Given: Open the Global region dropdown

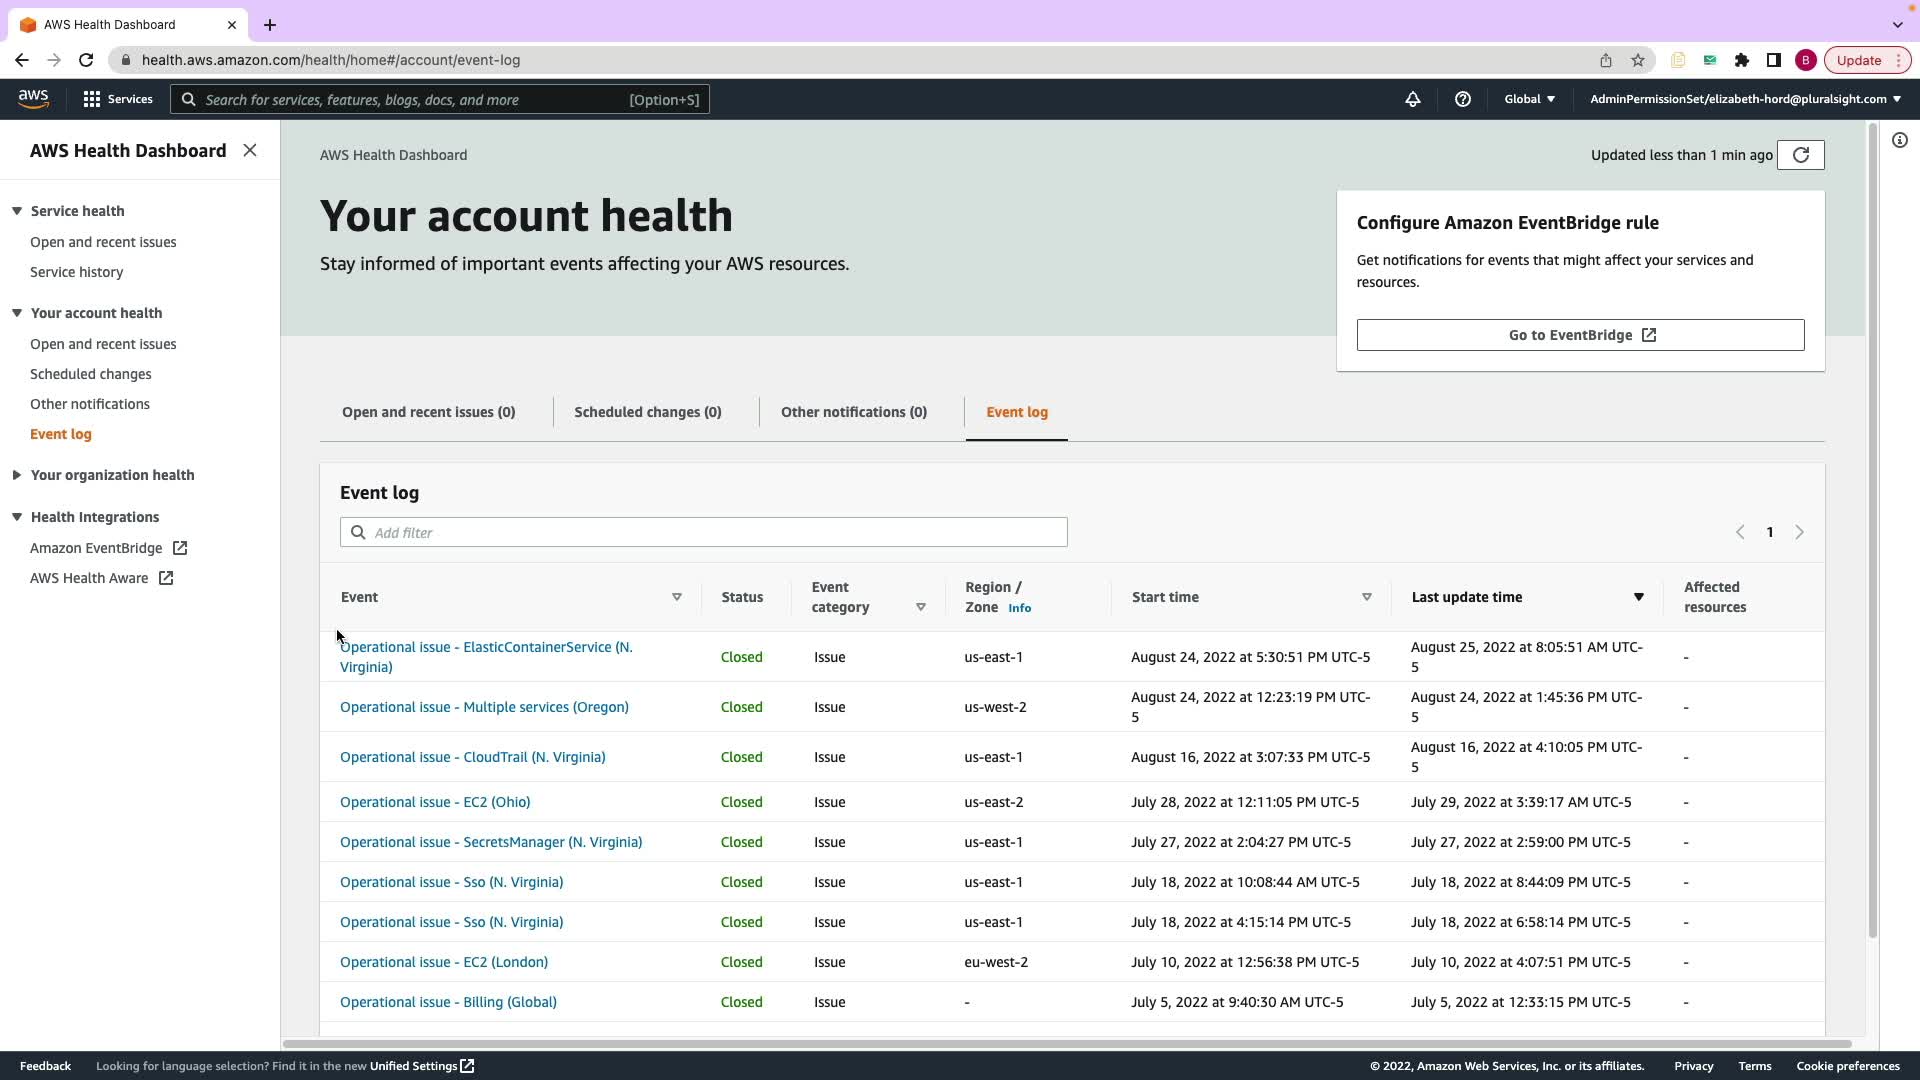Looking at the screenshot, I should (x=1529, y=99).
